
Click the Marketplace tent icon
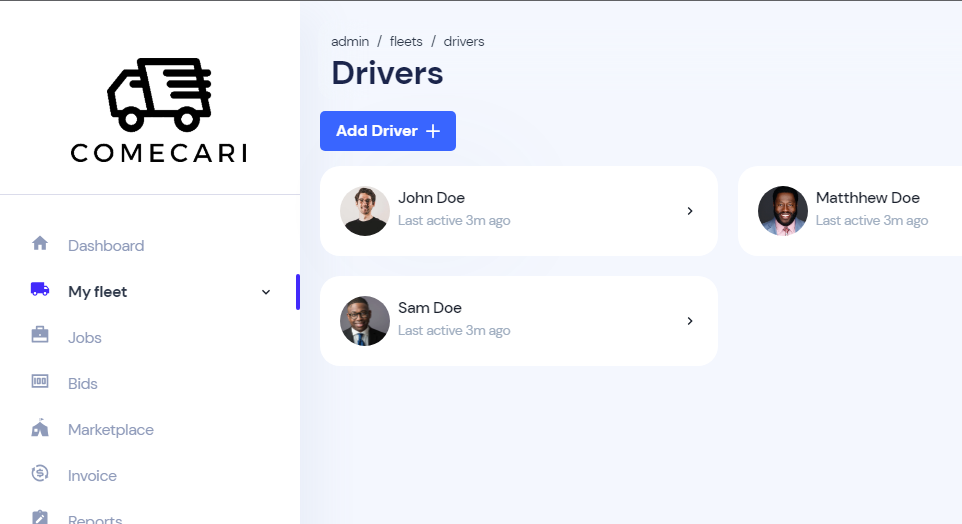click(x=40, y=428)
